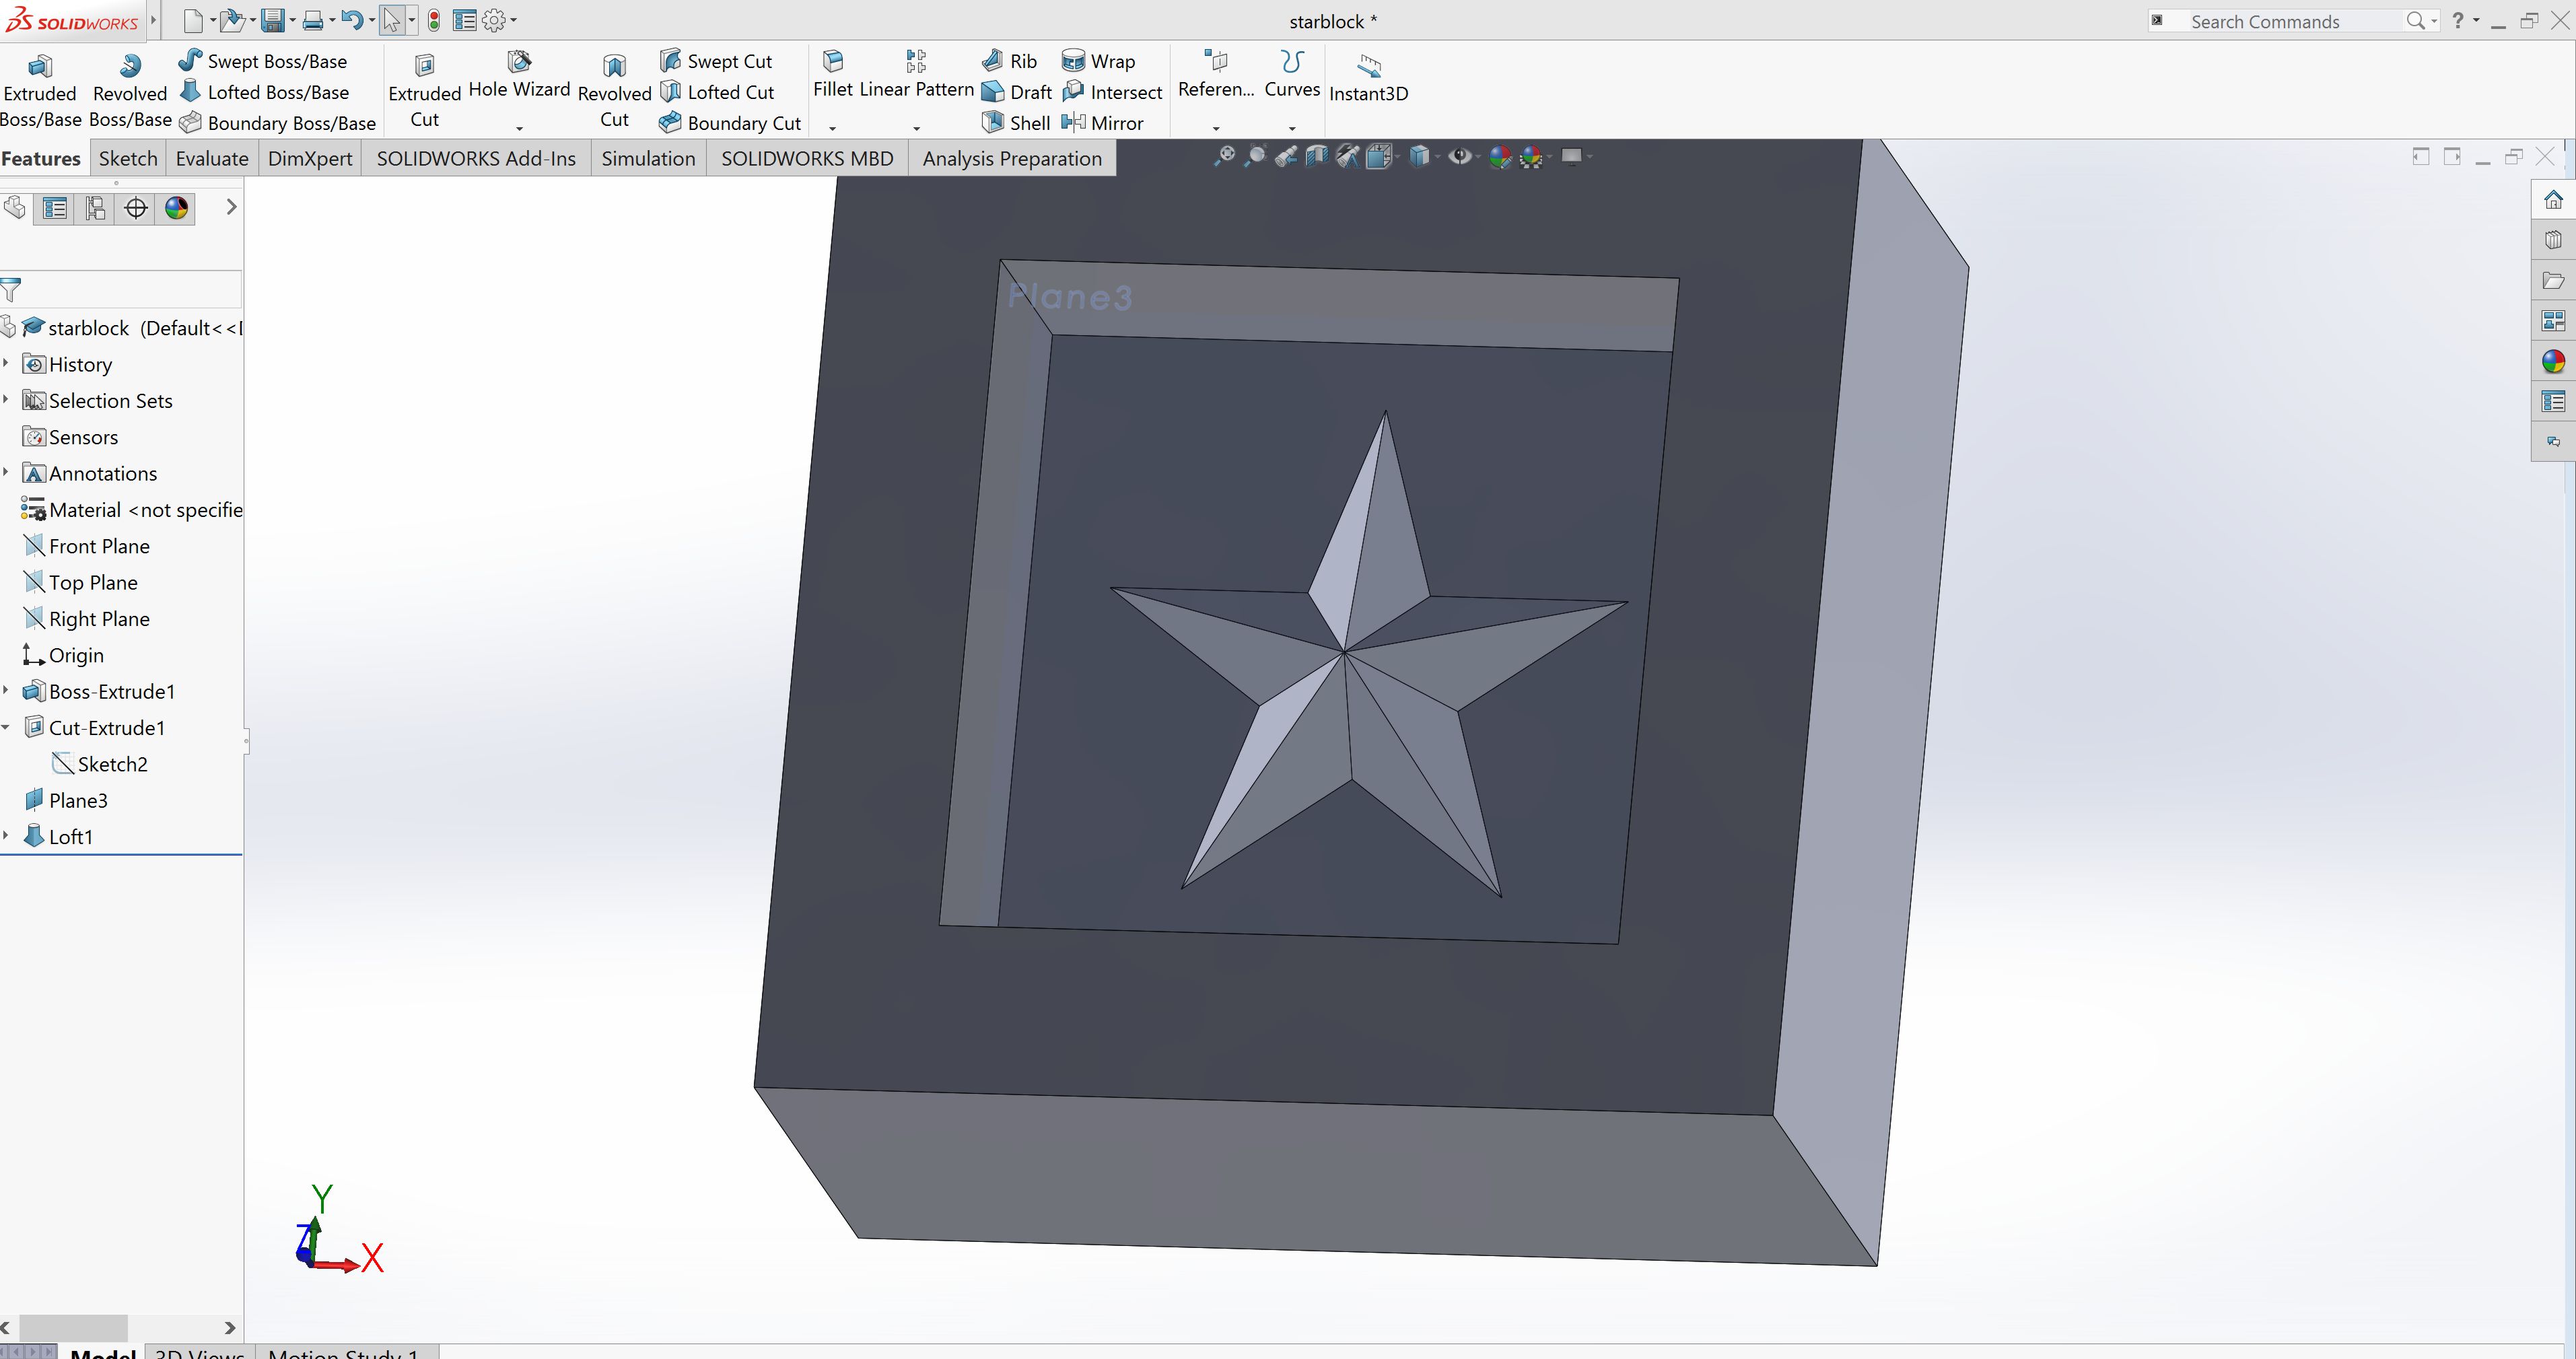The height and width of the screenshot is (1359, 2576).
Task: Open the Hole Wizard tool
Action: pyautogui.click(x=519, y=76)
